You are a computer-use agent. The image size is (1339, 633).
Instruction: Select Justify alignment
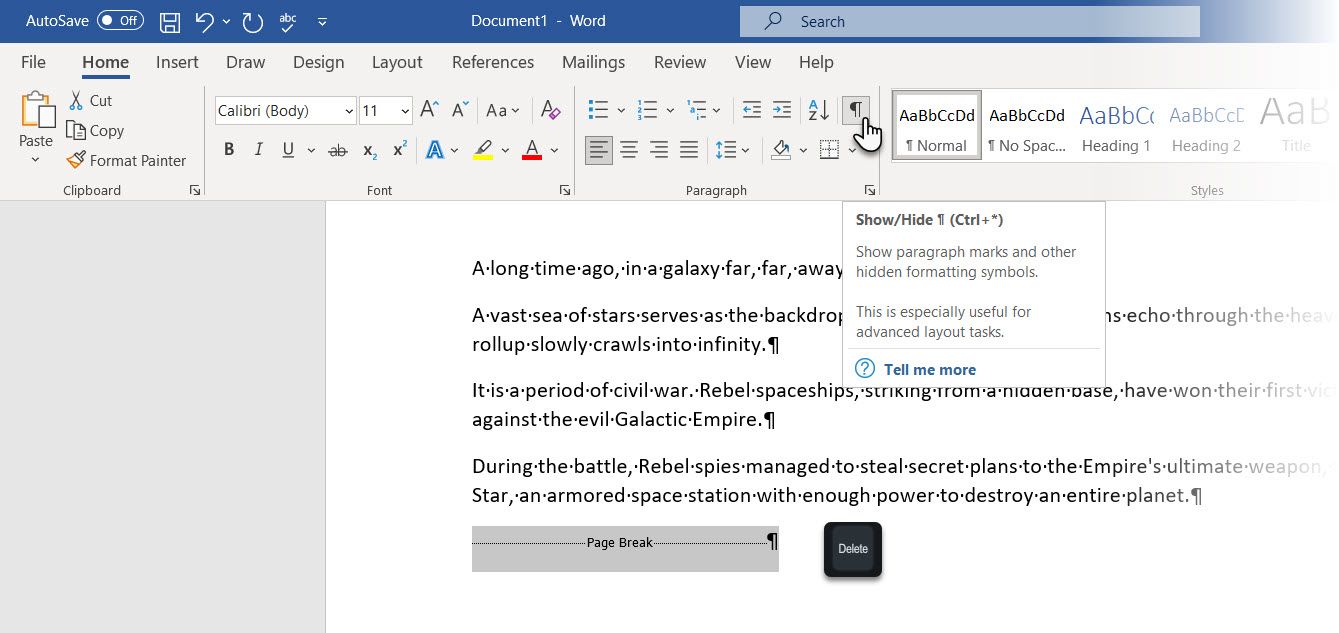tap(689, 150)
